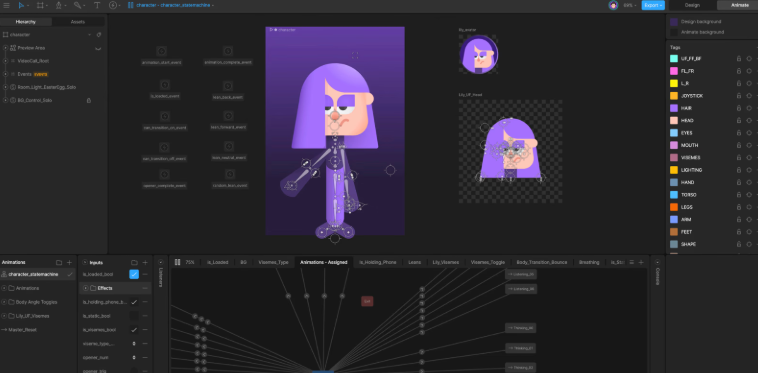758x373 pixels.
Task: Select the Pen tool
Action: [59, 5]
